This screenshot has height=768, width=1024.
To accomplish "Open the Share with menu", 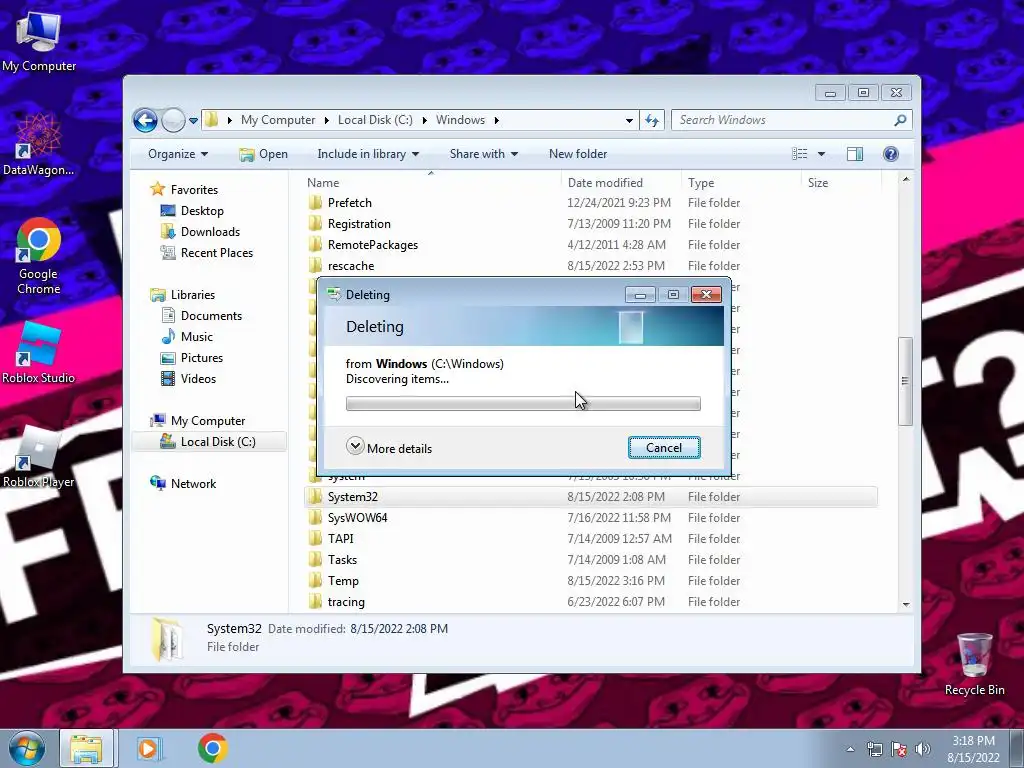I will coord(483,154).
